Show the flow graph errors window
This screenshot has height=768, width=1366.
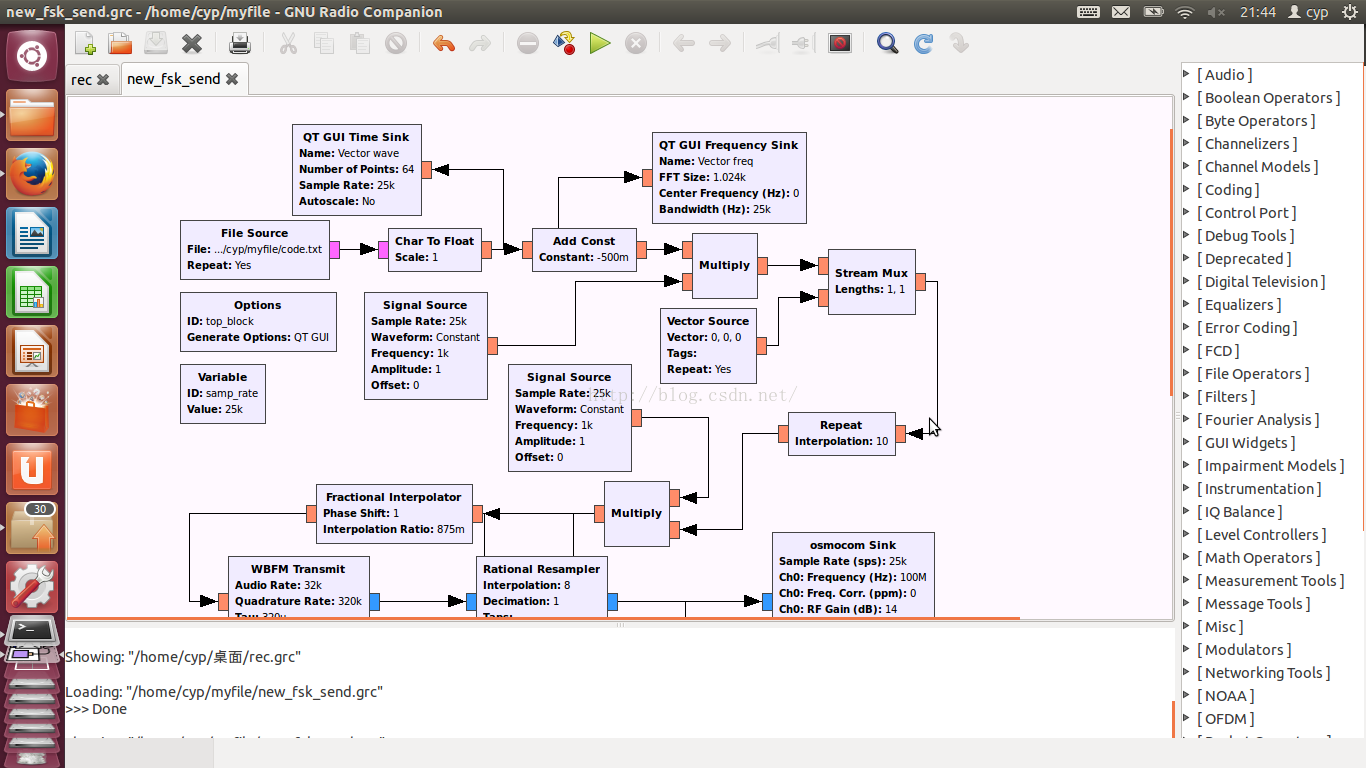click(x=528, y=43)
